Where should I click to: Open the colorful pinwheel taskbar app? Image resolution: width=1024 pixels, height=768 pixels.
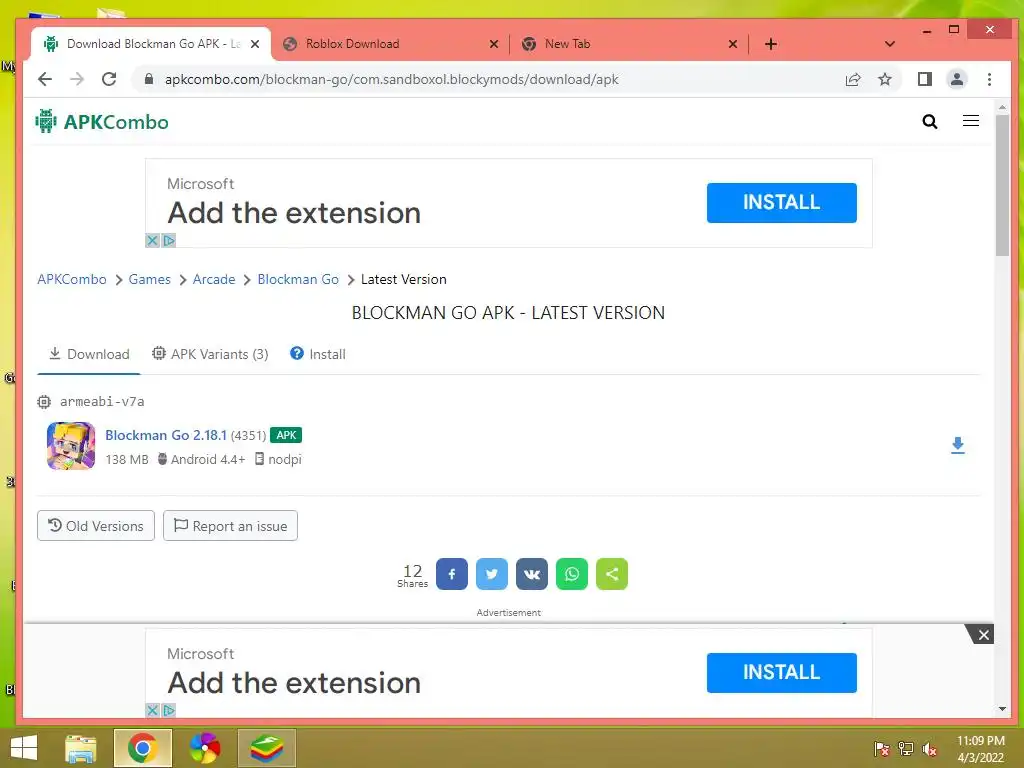(x=204, y=748)
